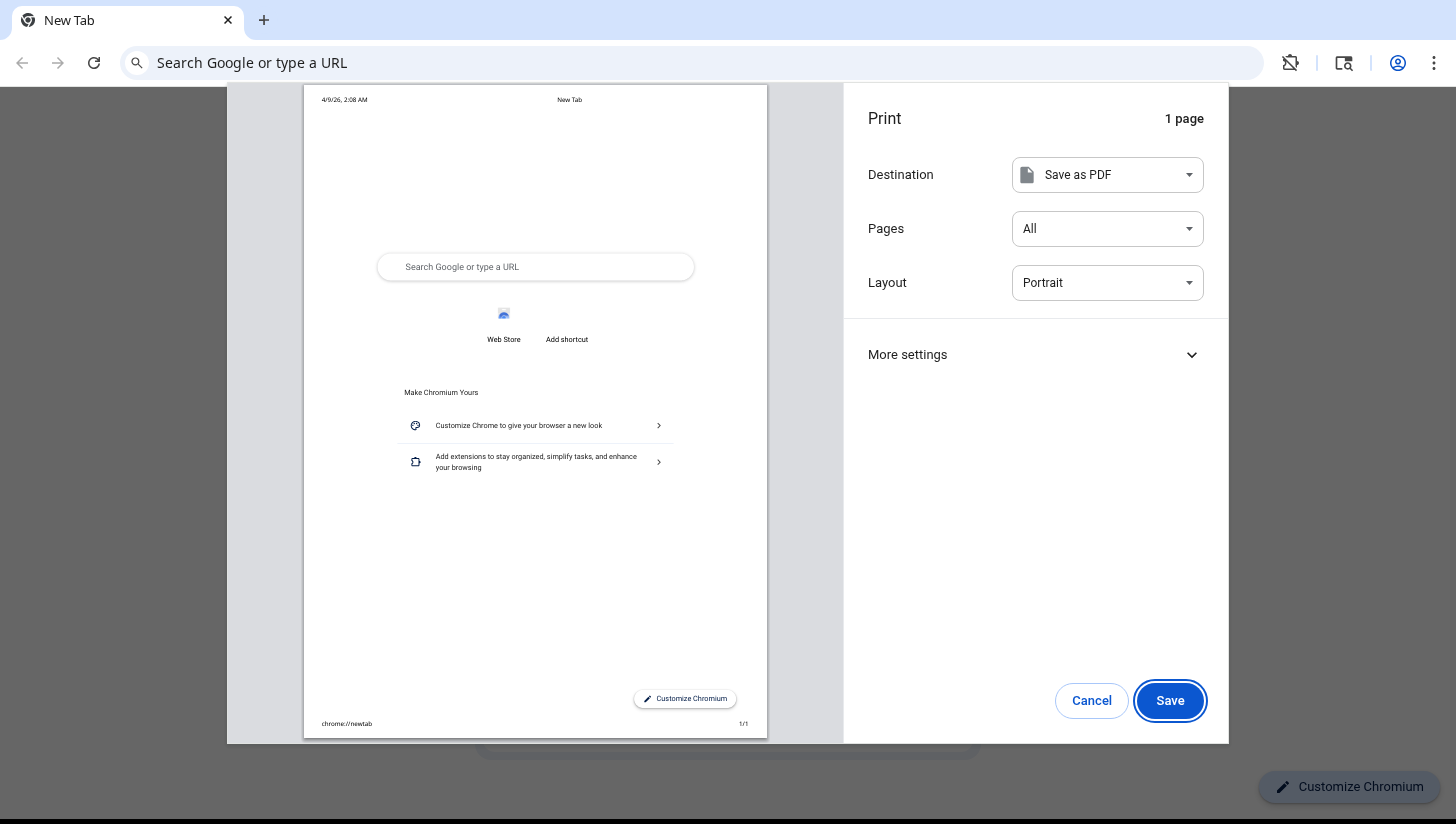The image size is (1456, 824).
Task: Click the search magnifier icon in address bar
Action: tap(138, 63)
